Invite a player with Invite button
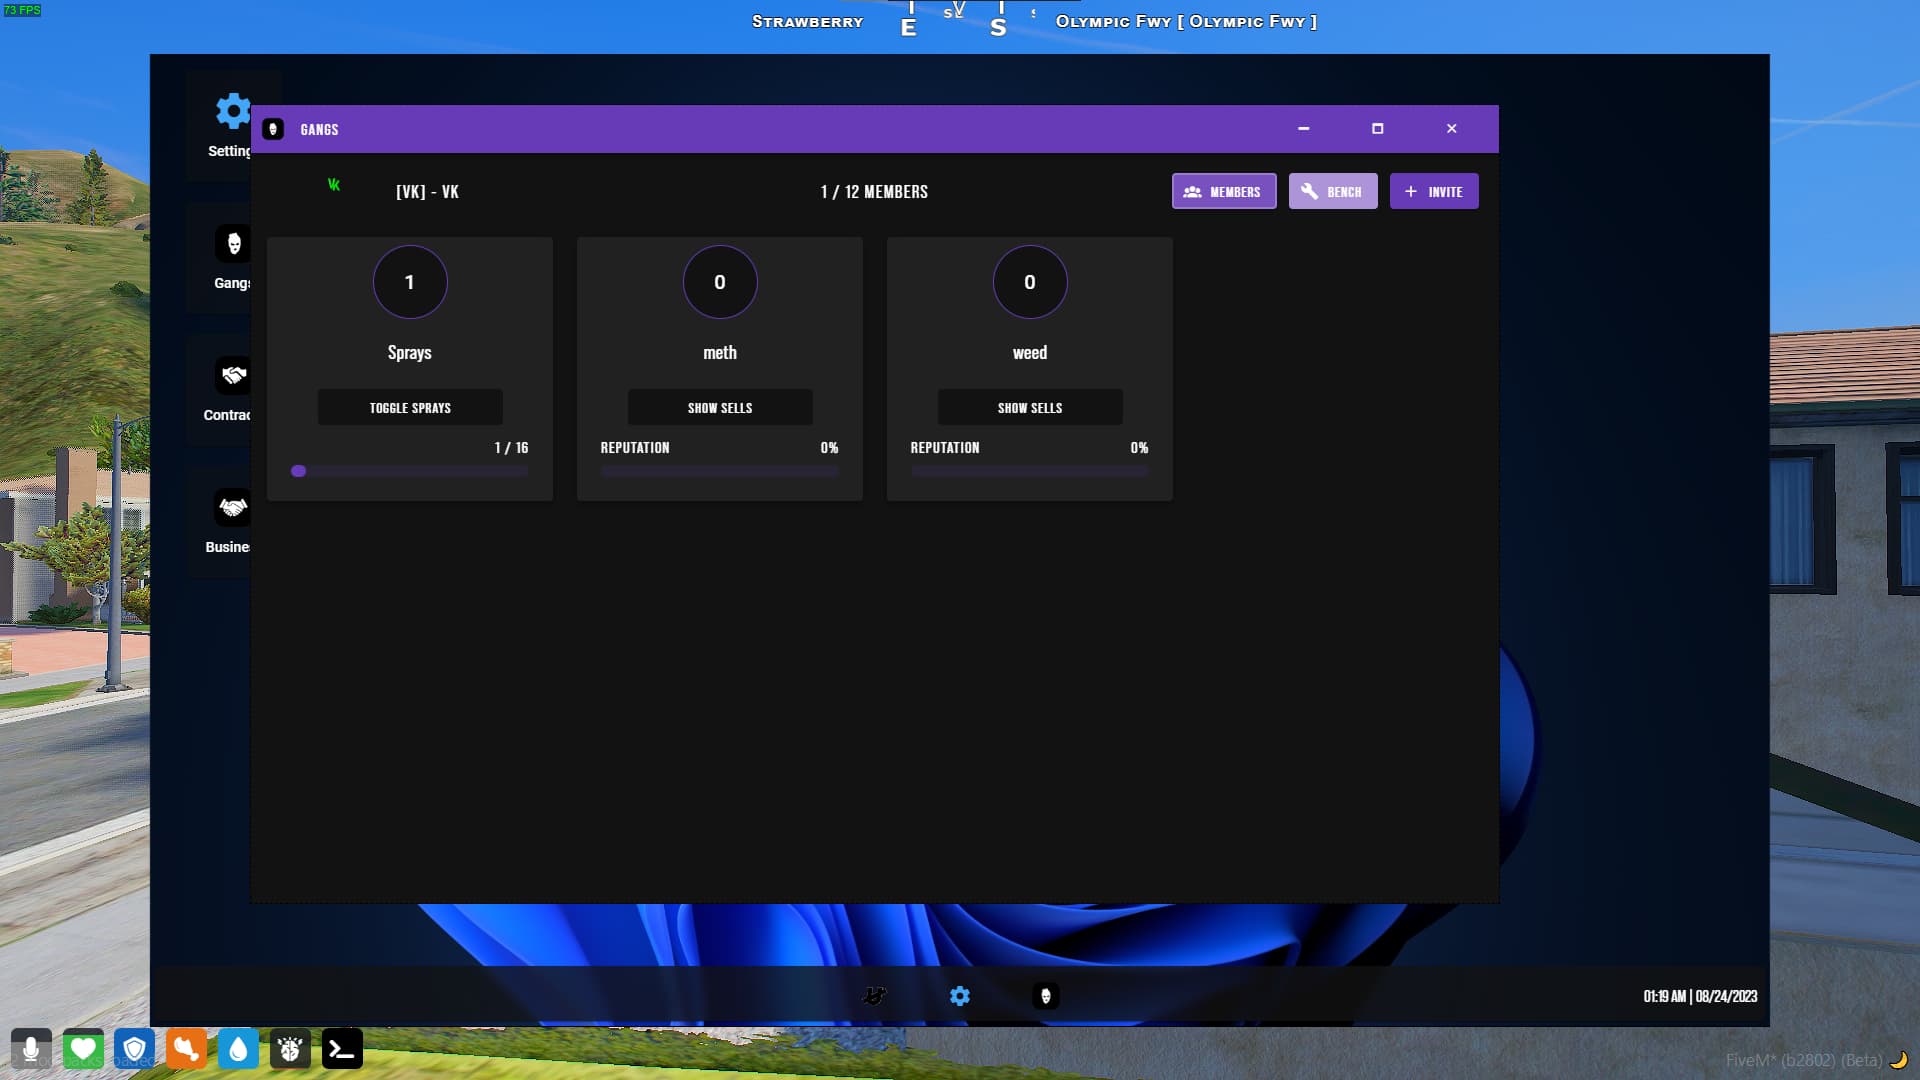The height and width of the screenshot is (1080, 1920). pos(1434,191)
